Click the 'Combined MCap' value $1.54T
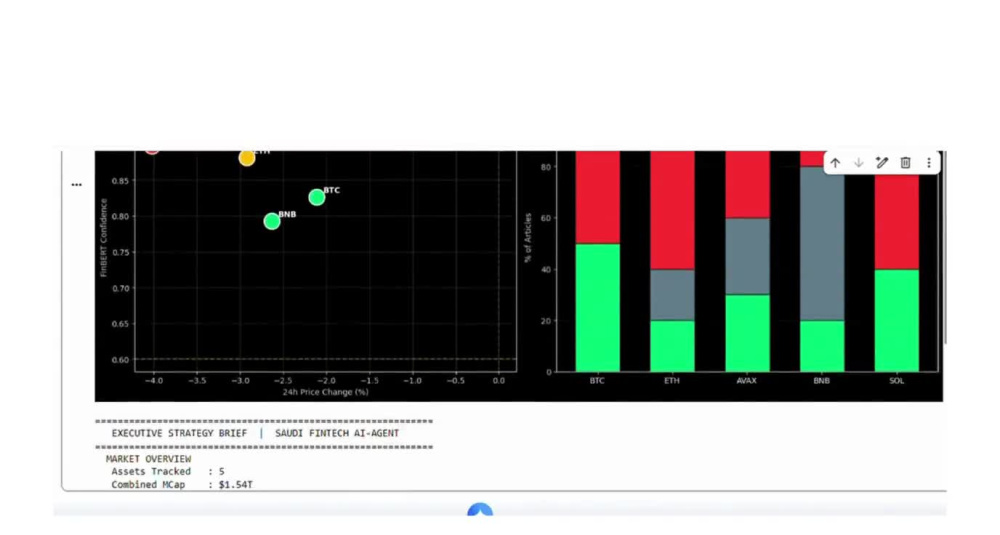The width and height of the screenshot is (1000, 535). 235,485
